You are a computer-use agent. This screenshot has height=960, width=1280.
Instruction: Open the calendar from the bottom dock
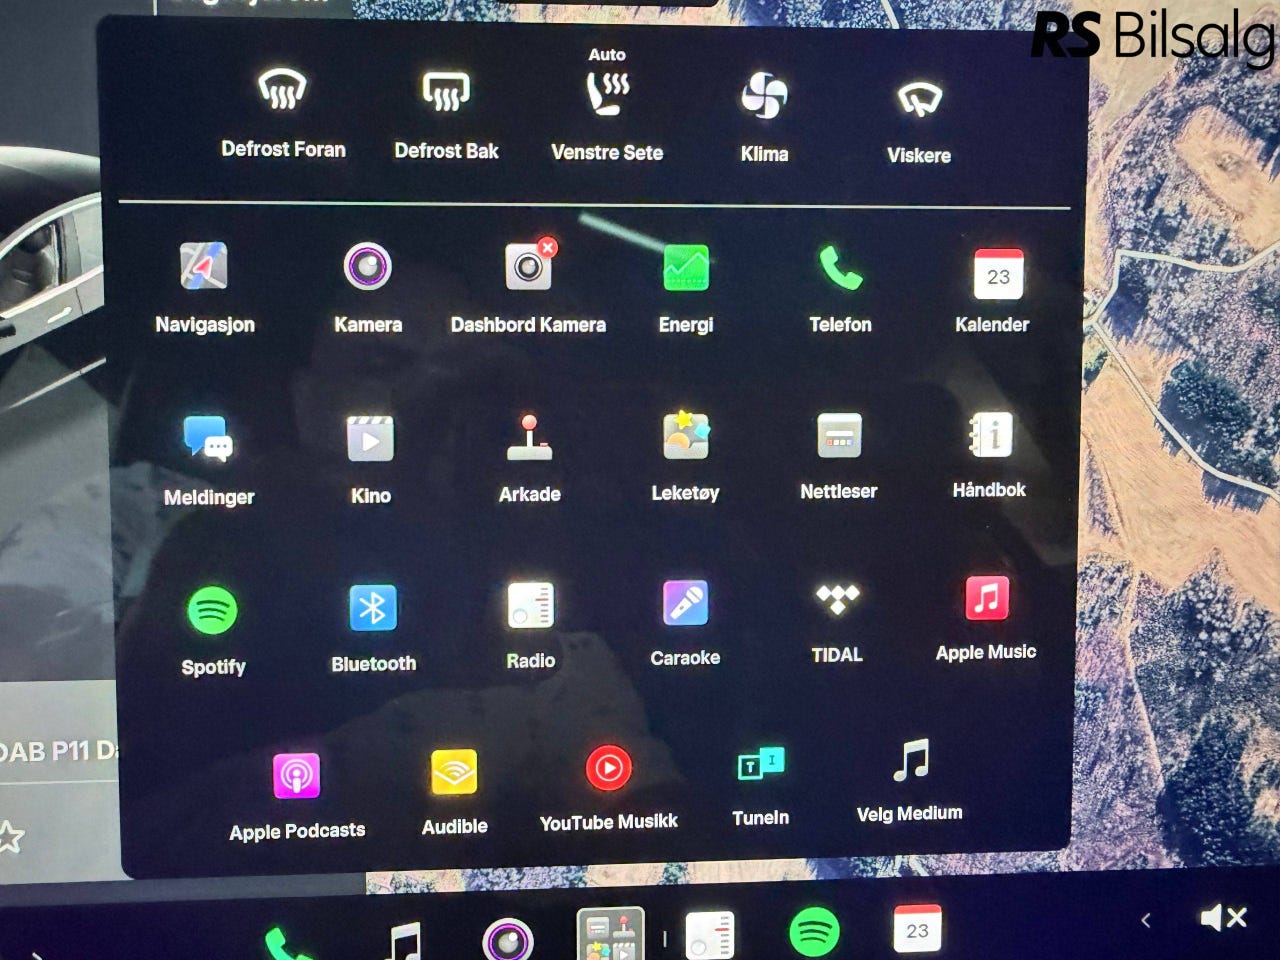[x=917, y=928]
